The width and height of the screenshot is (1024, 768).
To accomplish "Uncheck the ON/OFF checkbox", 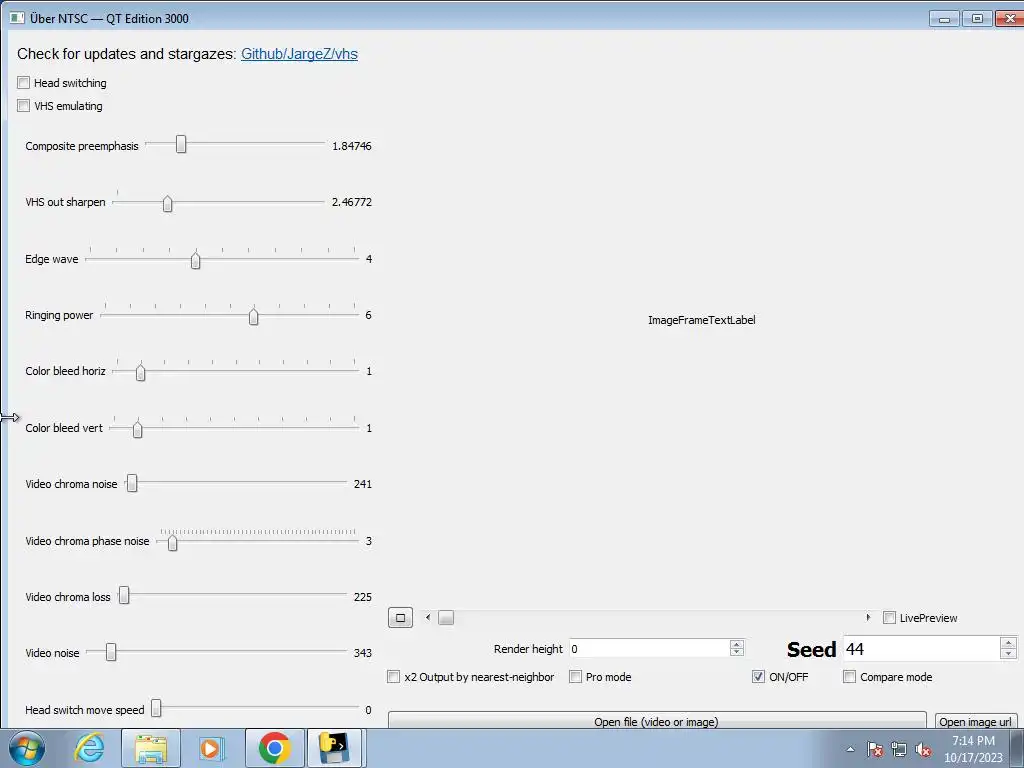I will (x=758, y=677).
